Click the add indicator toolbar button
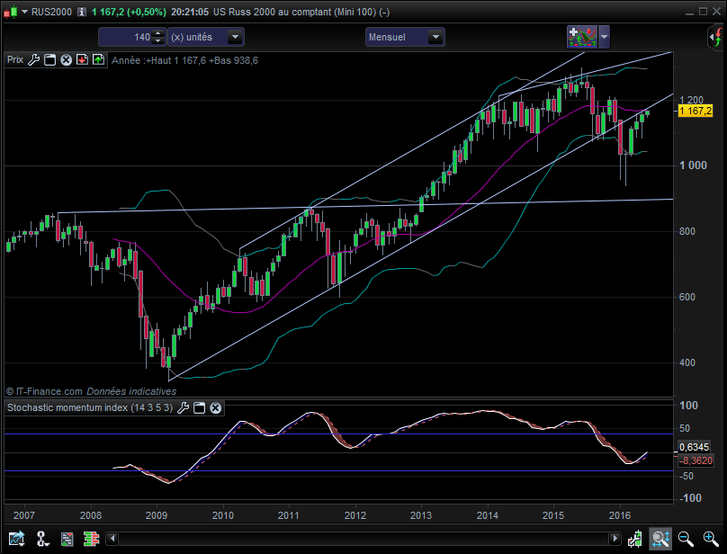Viewport: 727px width, 554px height. (582, 37)
